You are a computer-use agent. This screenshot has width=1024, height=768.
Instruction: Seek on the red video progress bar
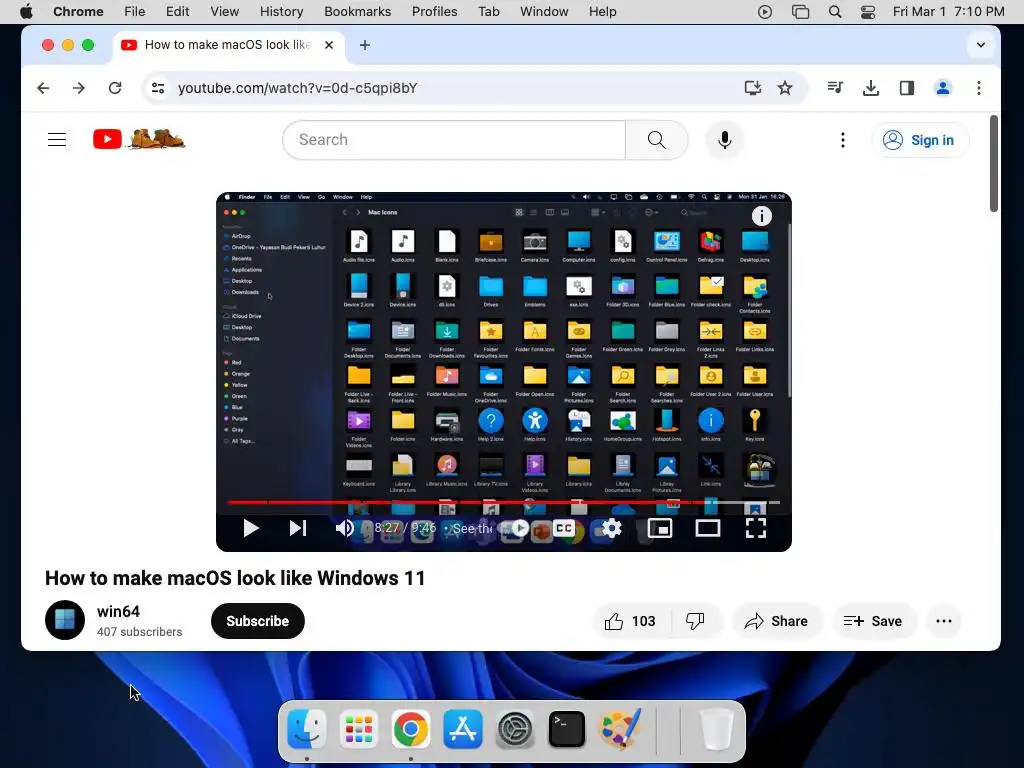[x=504, y=502]
